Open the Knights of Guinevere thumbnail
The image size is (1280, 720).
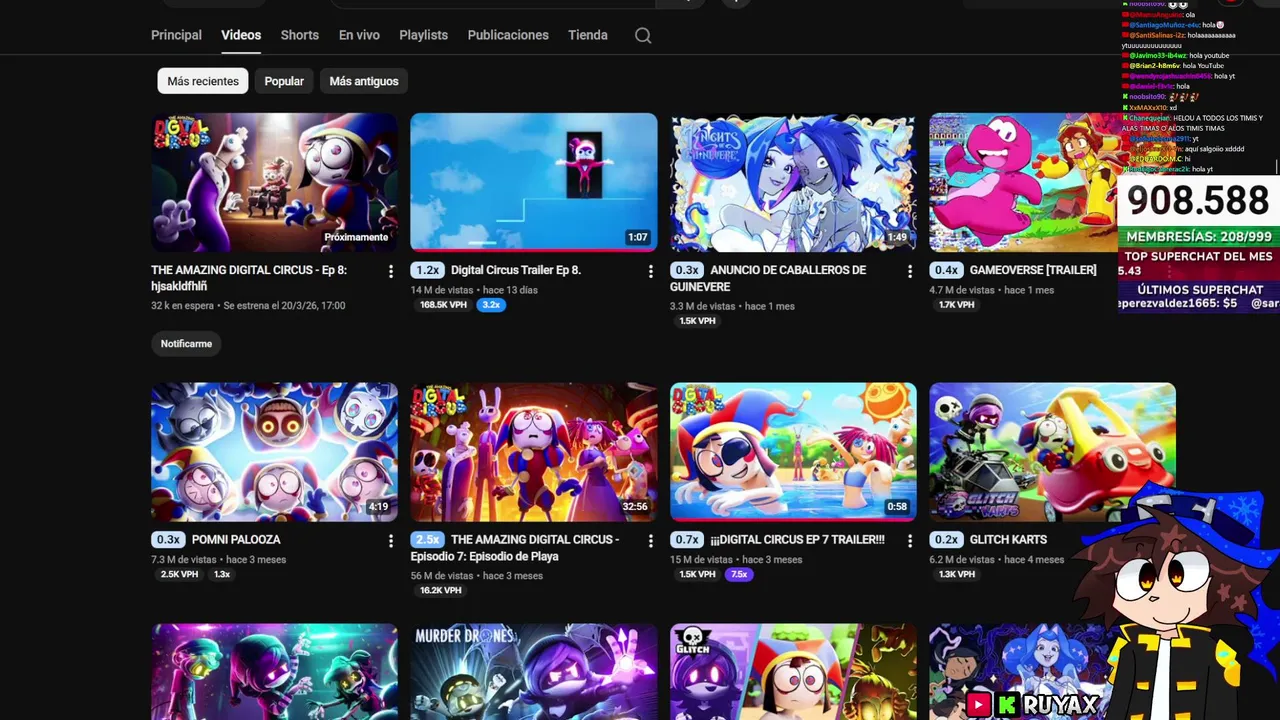coord(793,182)
